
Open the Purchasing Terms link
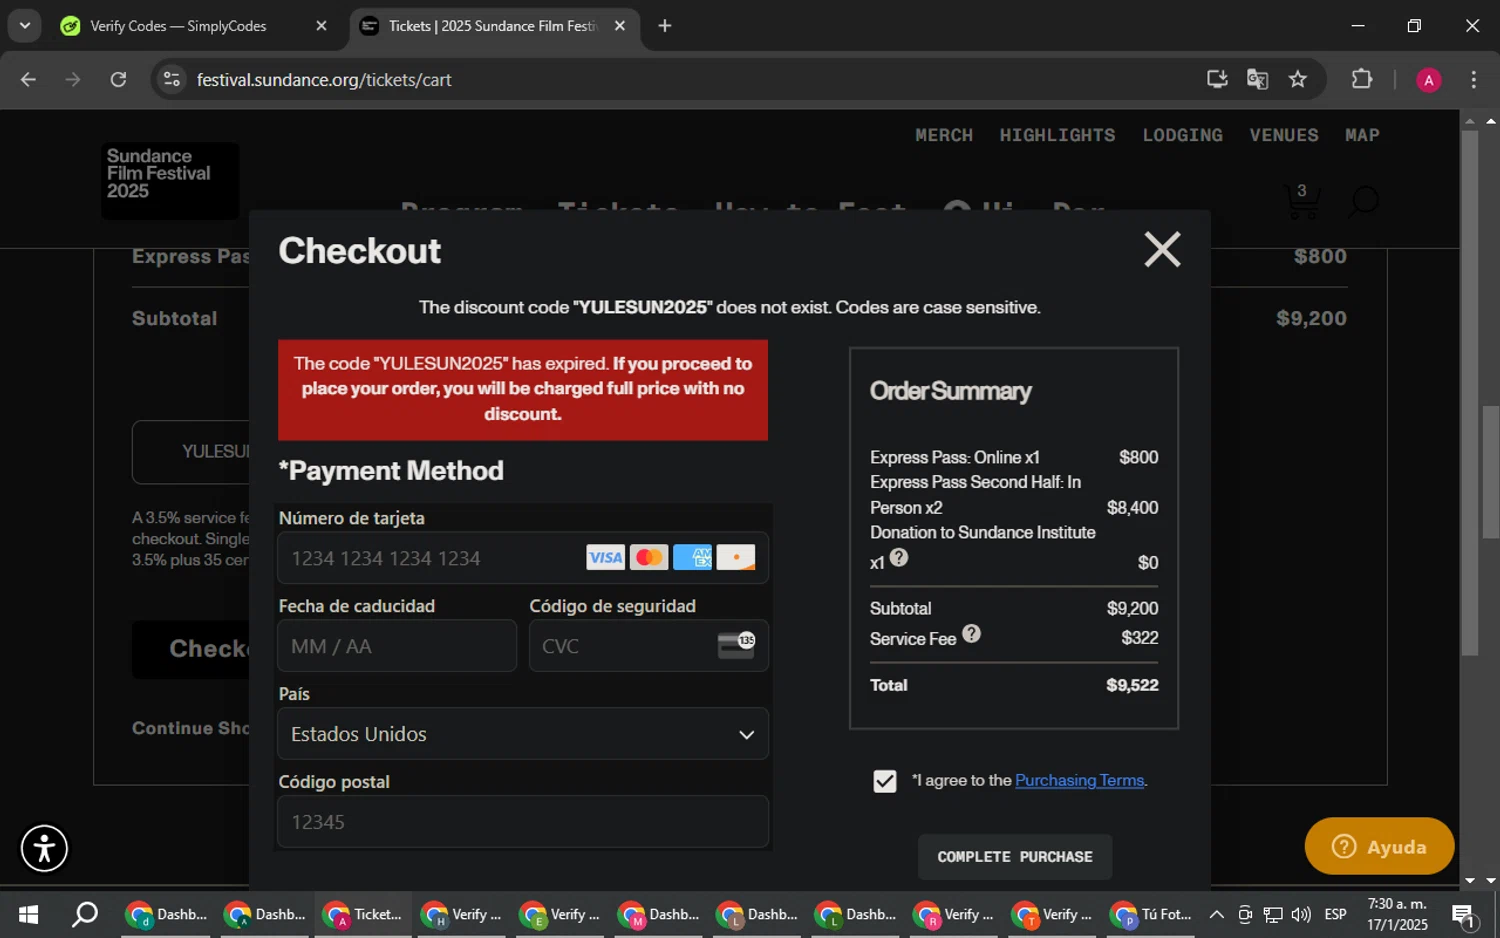[x=1079, y=780]
